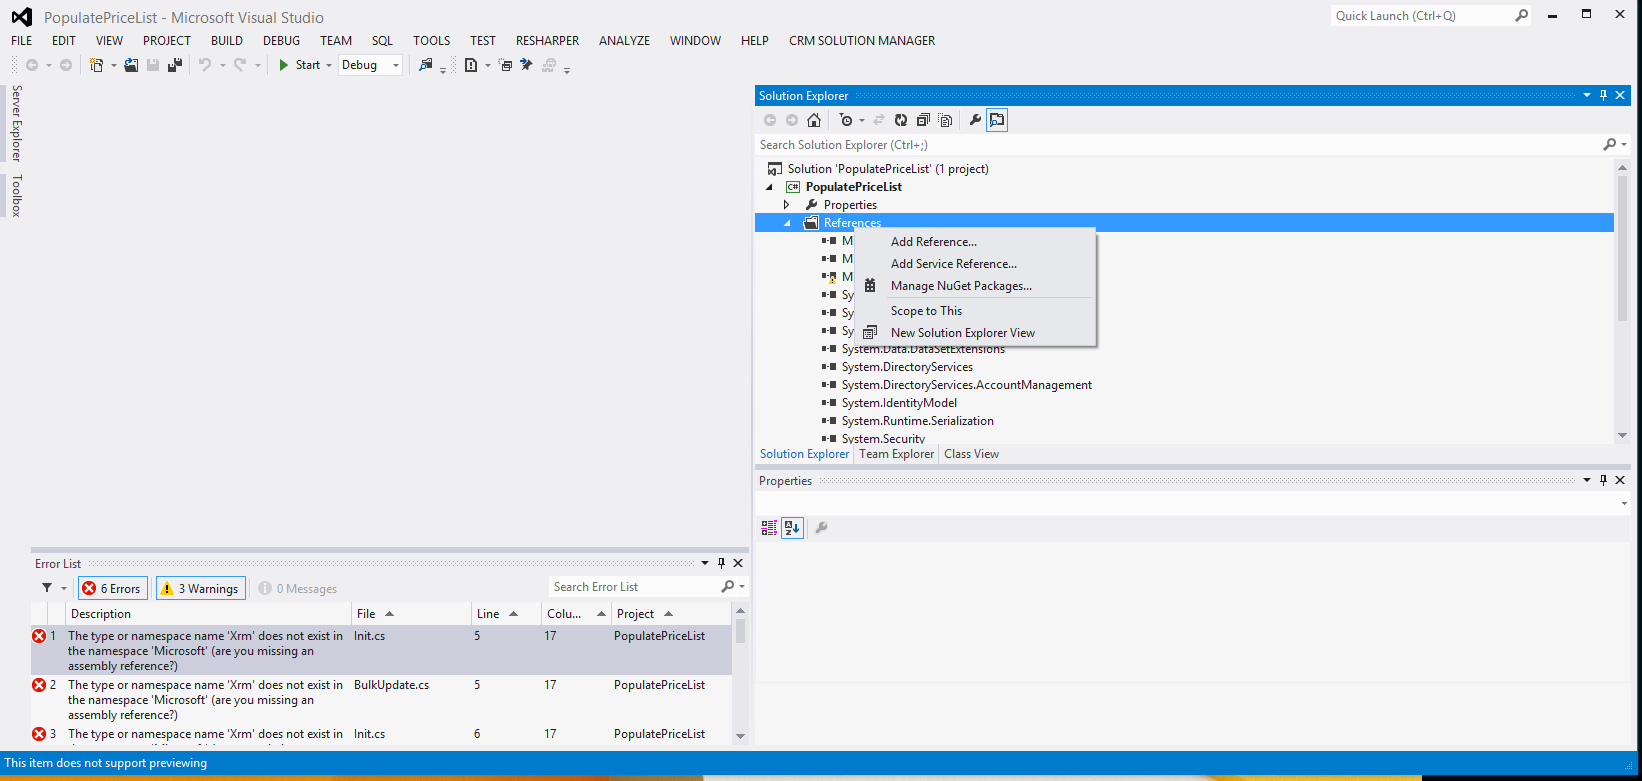This screenshot has height=781, width=1642.
Task: Click wrench Properties icon in Solution Explorer toolbar
Action: [975, 120]
